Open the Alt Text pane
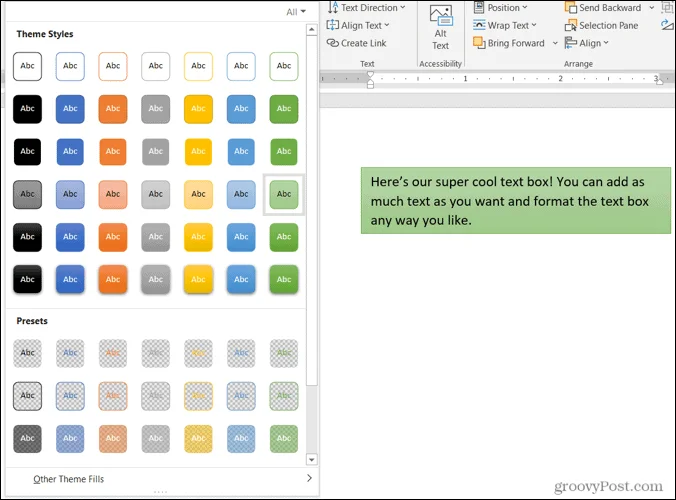This screenshot has width=676, height=500. tap(441, 28)
